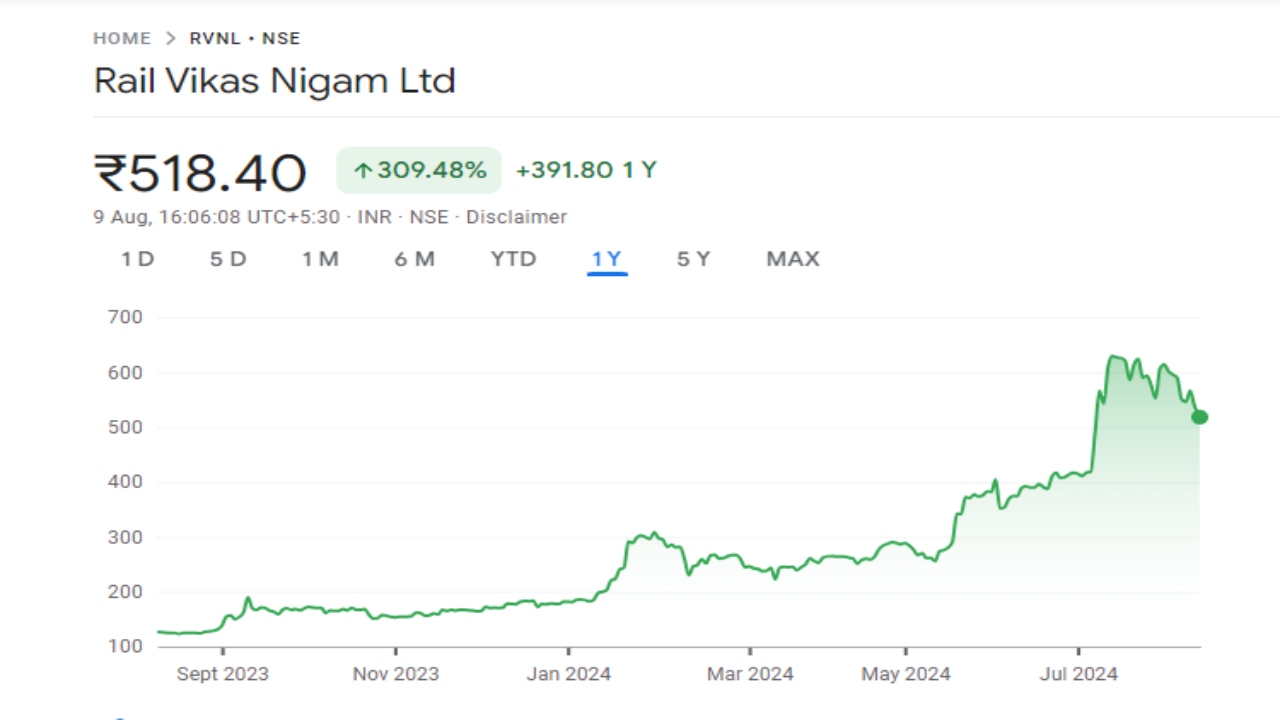Image resolution: width=1280 pixels, height=720 pixels.
Task: Click the 500 y-axis label
Action: pos(125,427)
